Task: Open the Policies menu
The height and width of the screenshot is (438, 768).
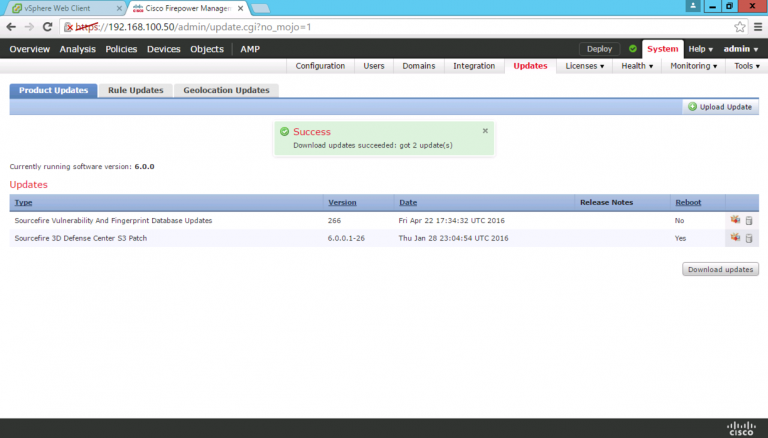Action: click(121, 49)
